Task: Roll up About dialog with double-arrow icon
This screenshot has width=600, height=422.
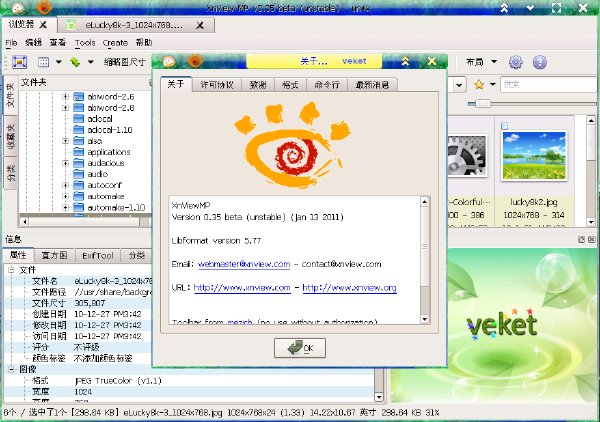Action: pos(405,61)
